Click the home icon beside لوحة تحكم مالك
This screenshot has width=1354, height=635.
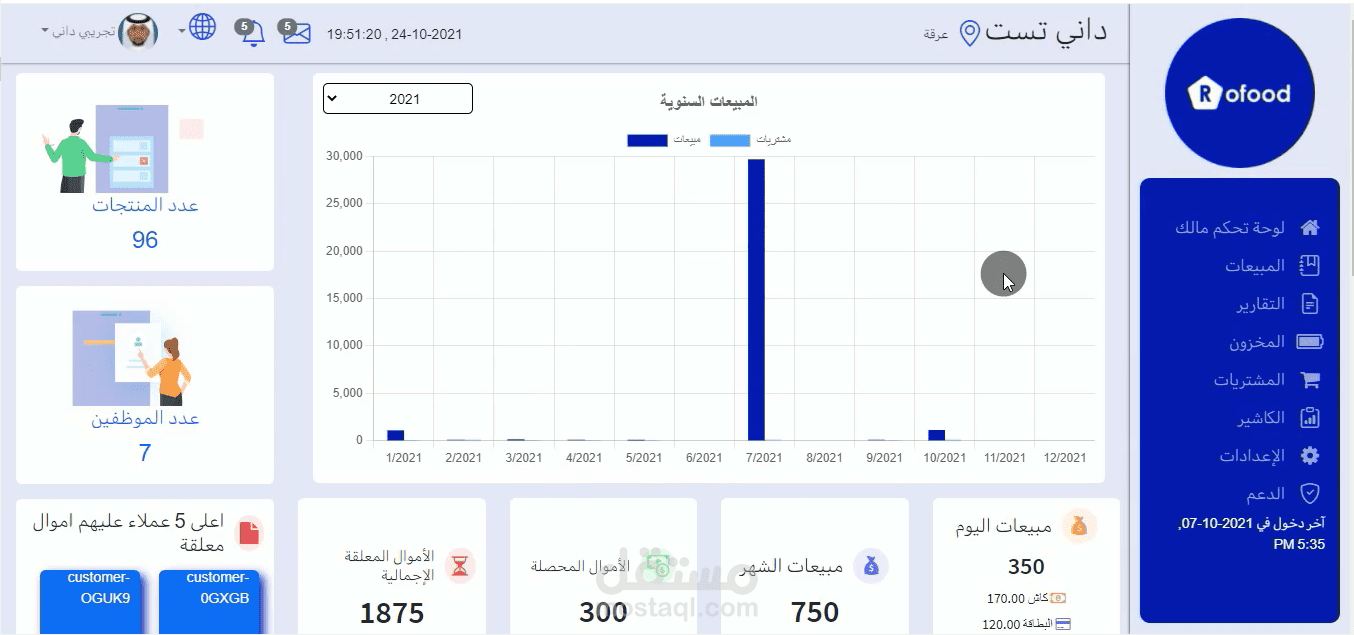(1309, 228)
